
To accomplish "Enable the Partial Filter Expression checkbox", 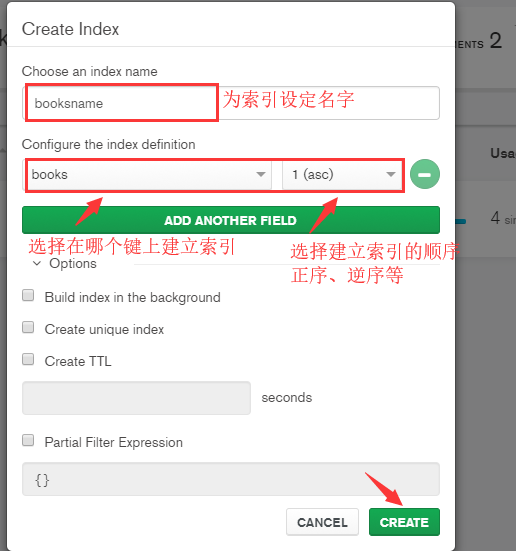I will pyautogui.click(x=28, y=440).
